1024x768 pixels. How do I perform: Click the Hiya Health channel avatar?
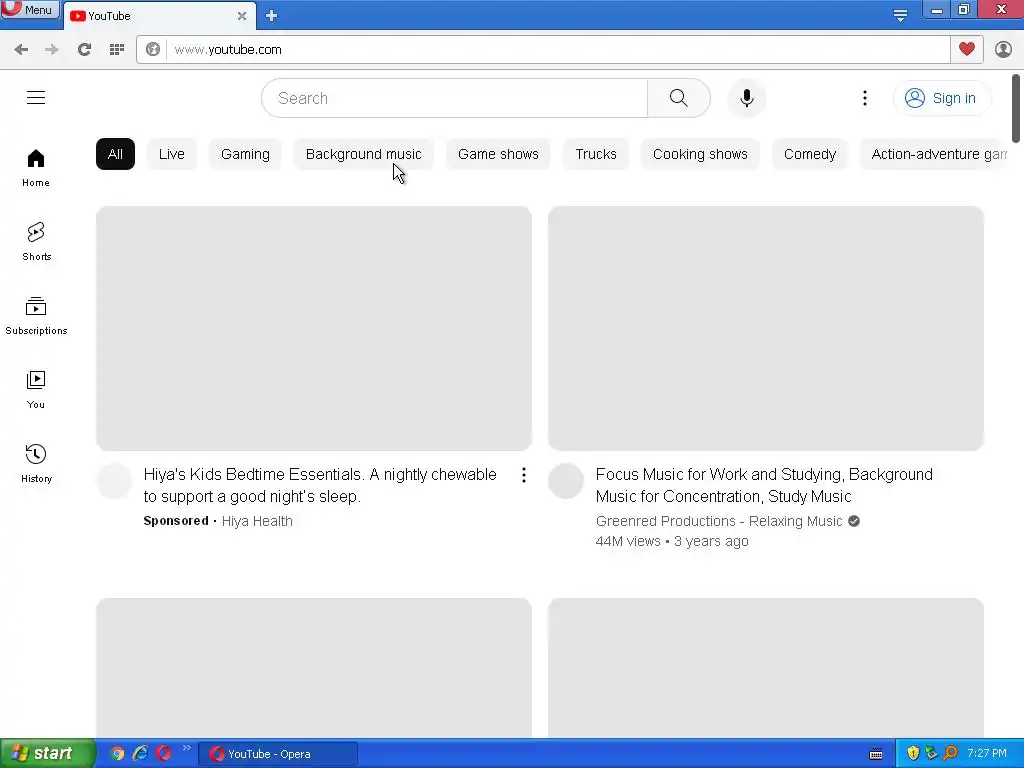click(114, 481)
